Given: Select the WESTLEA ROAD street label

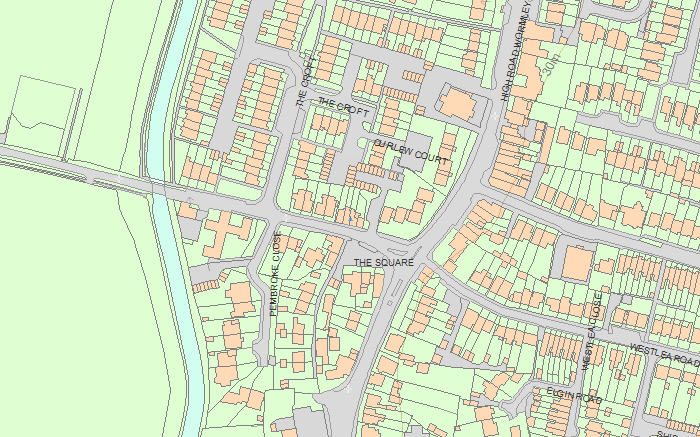Looking at the screenshot, I should coord(665,354).
